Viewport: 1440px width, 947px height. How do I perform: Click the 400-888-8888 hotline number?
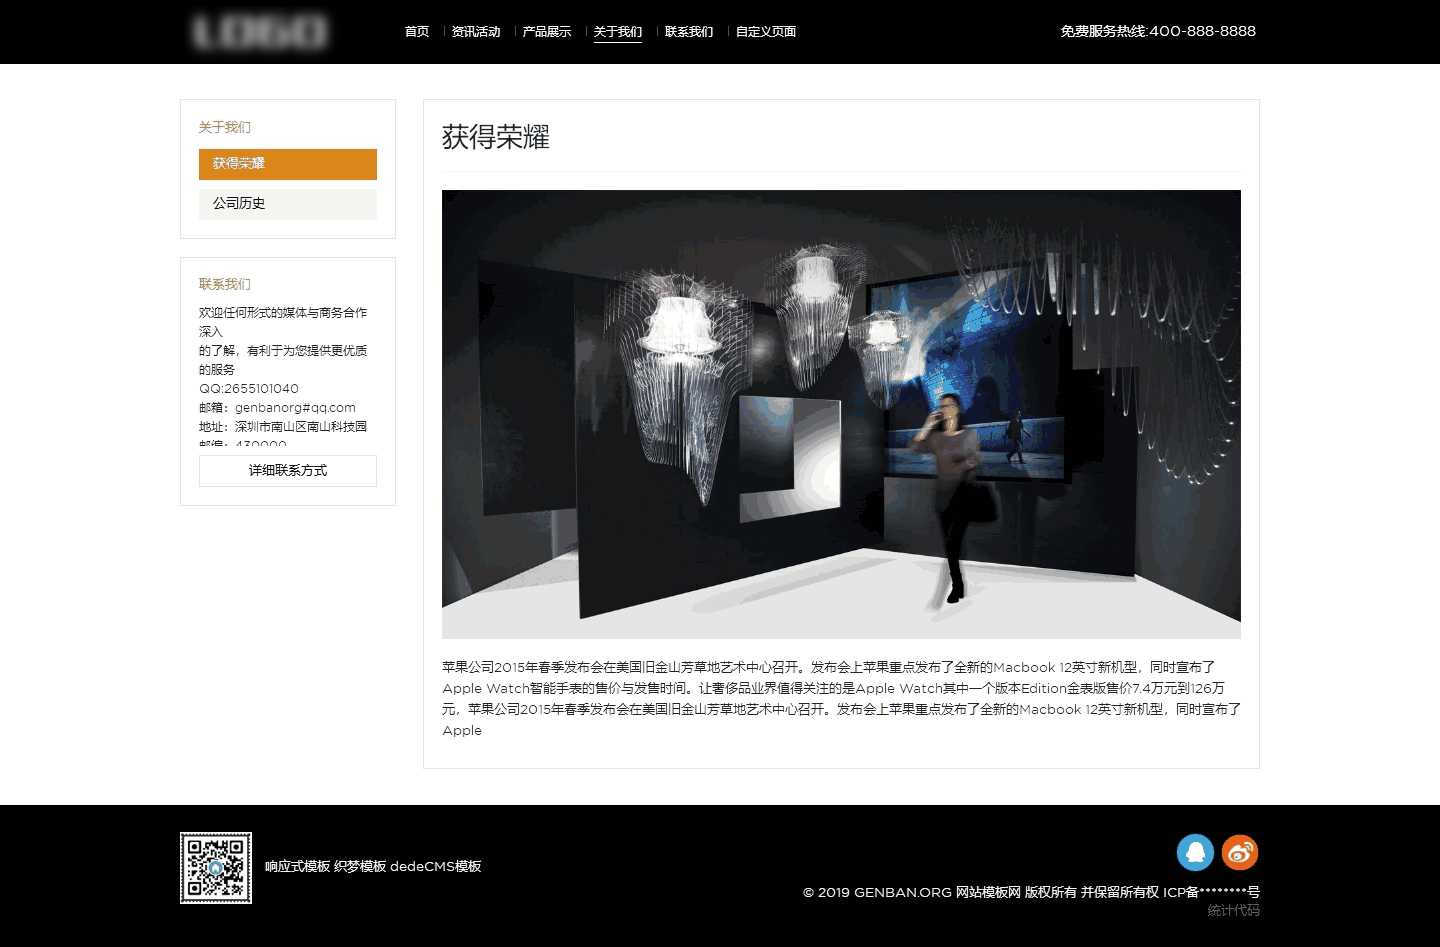[x=1202, y=32]
